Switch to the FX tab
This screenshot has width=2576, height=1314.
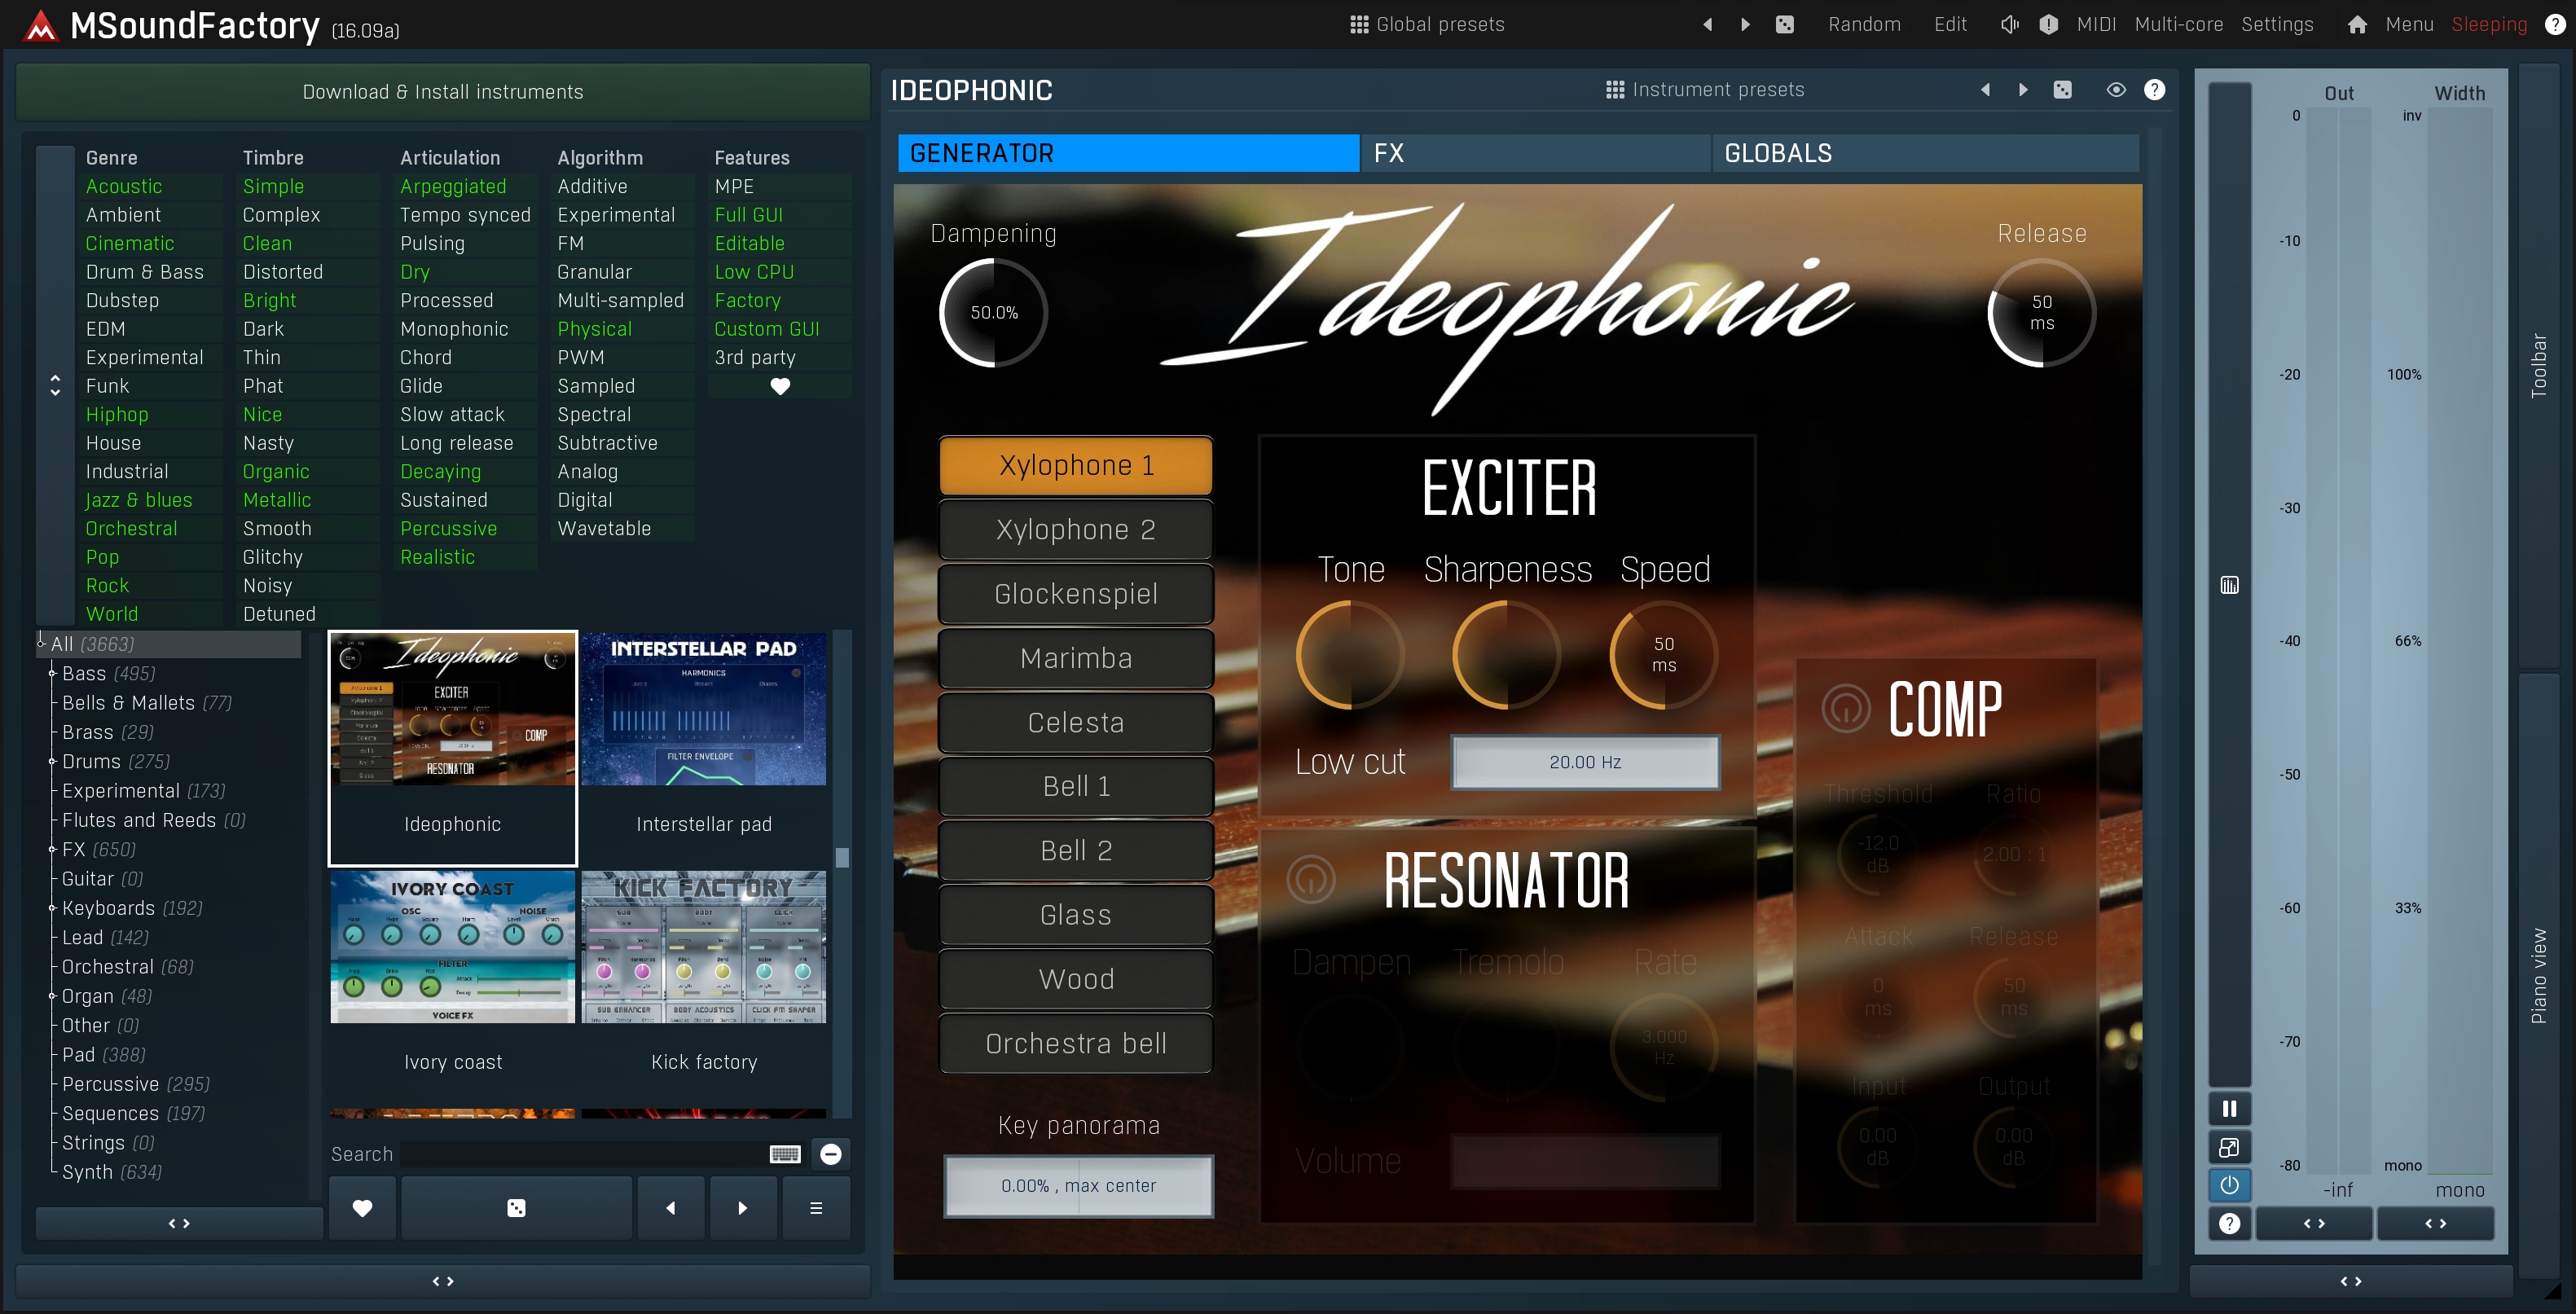[1535, 153]
